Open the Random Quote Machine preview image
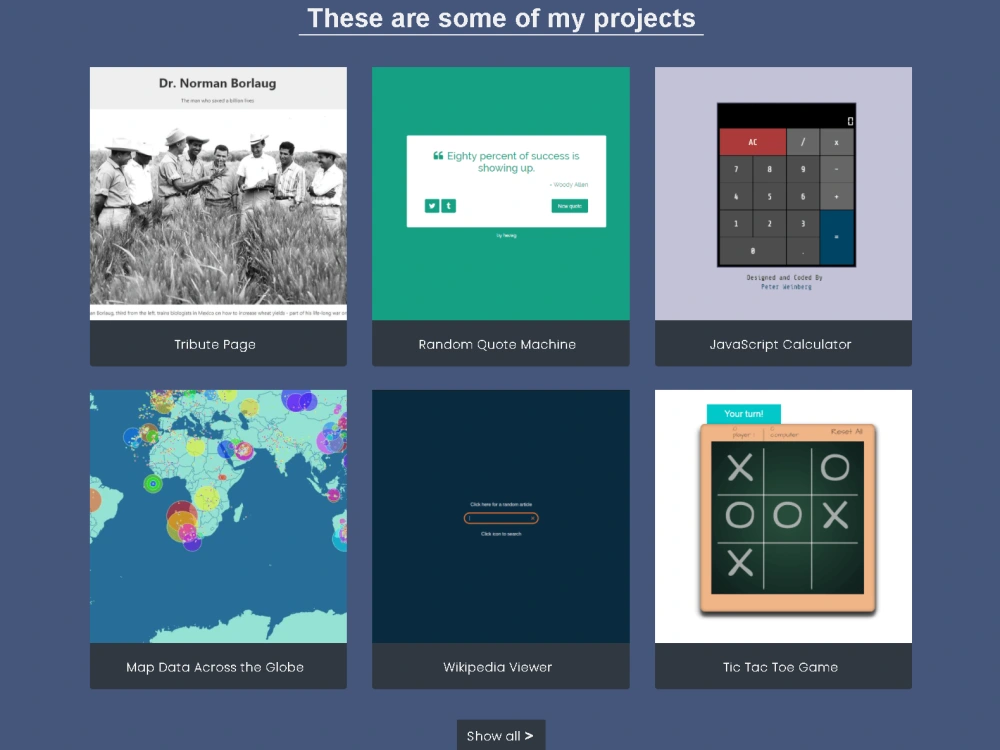 point(501,193)
